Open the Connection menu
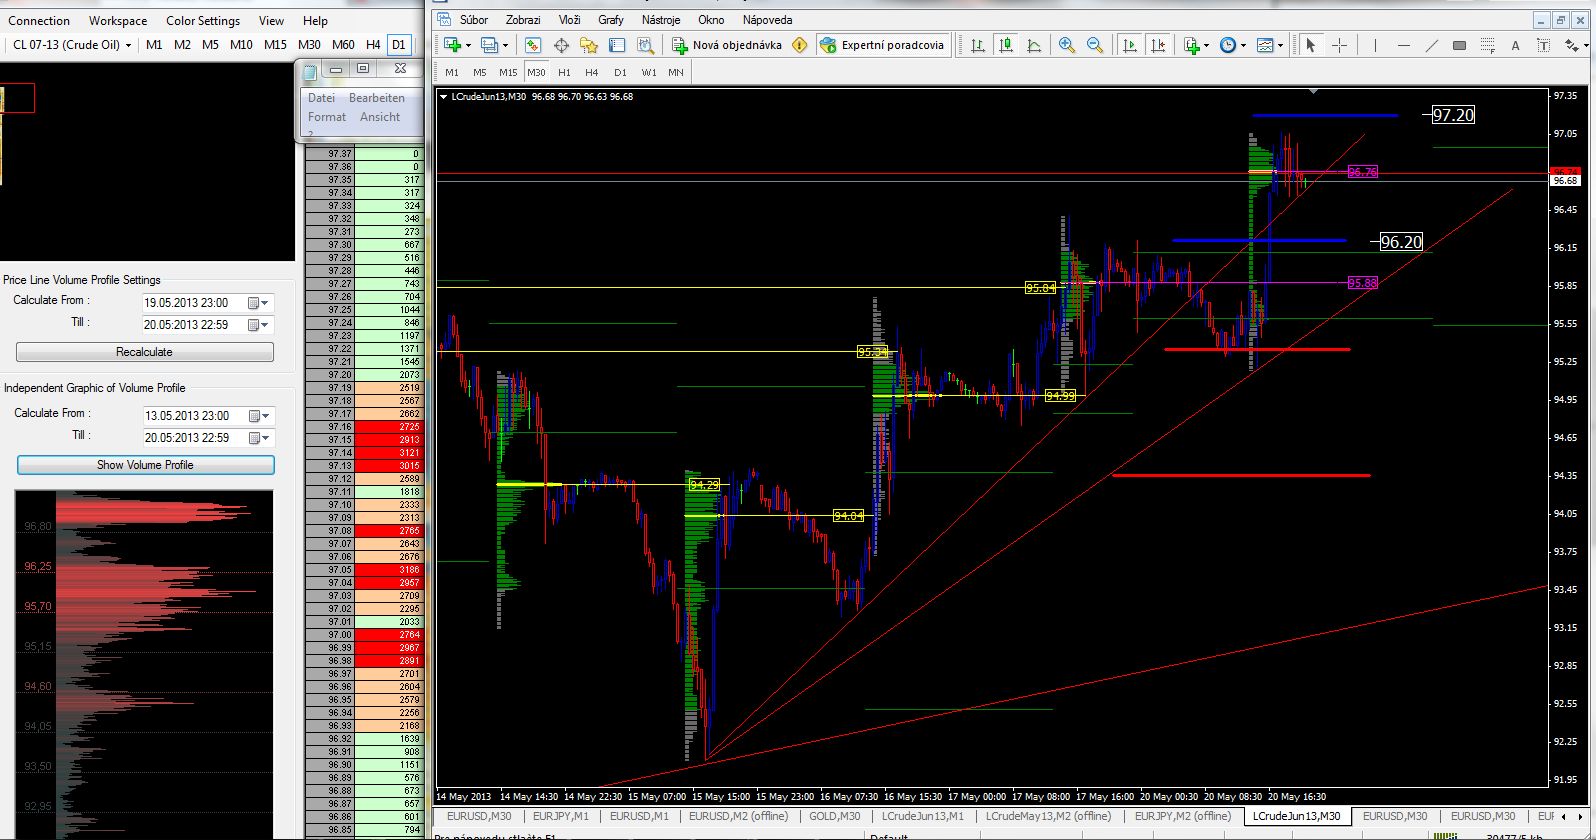Image resolution: width=1596 pixels, height=840 pixels. [39, 21]
